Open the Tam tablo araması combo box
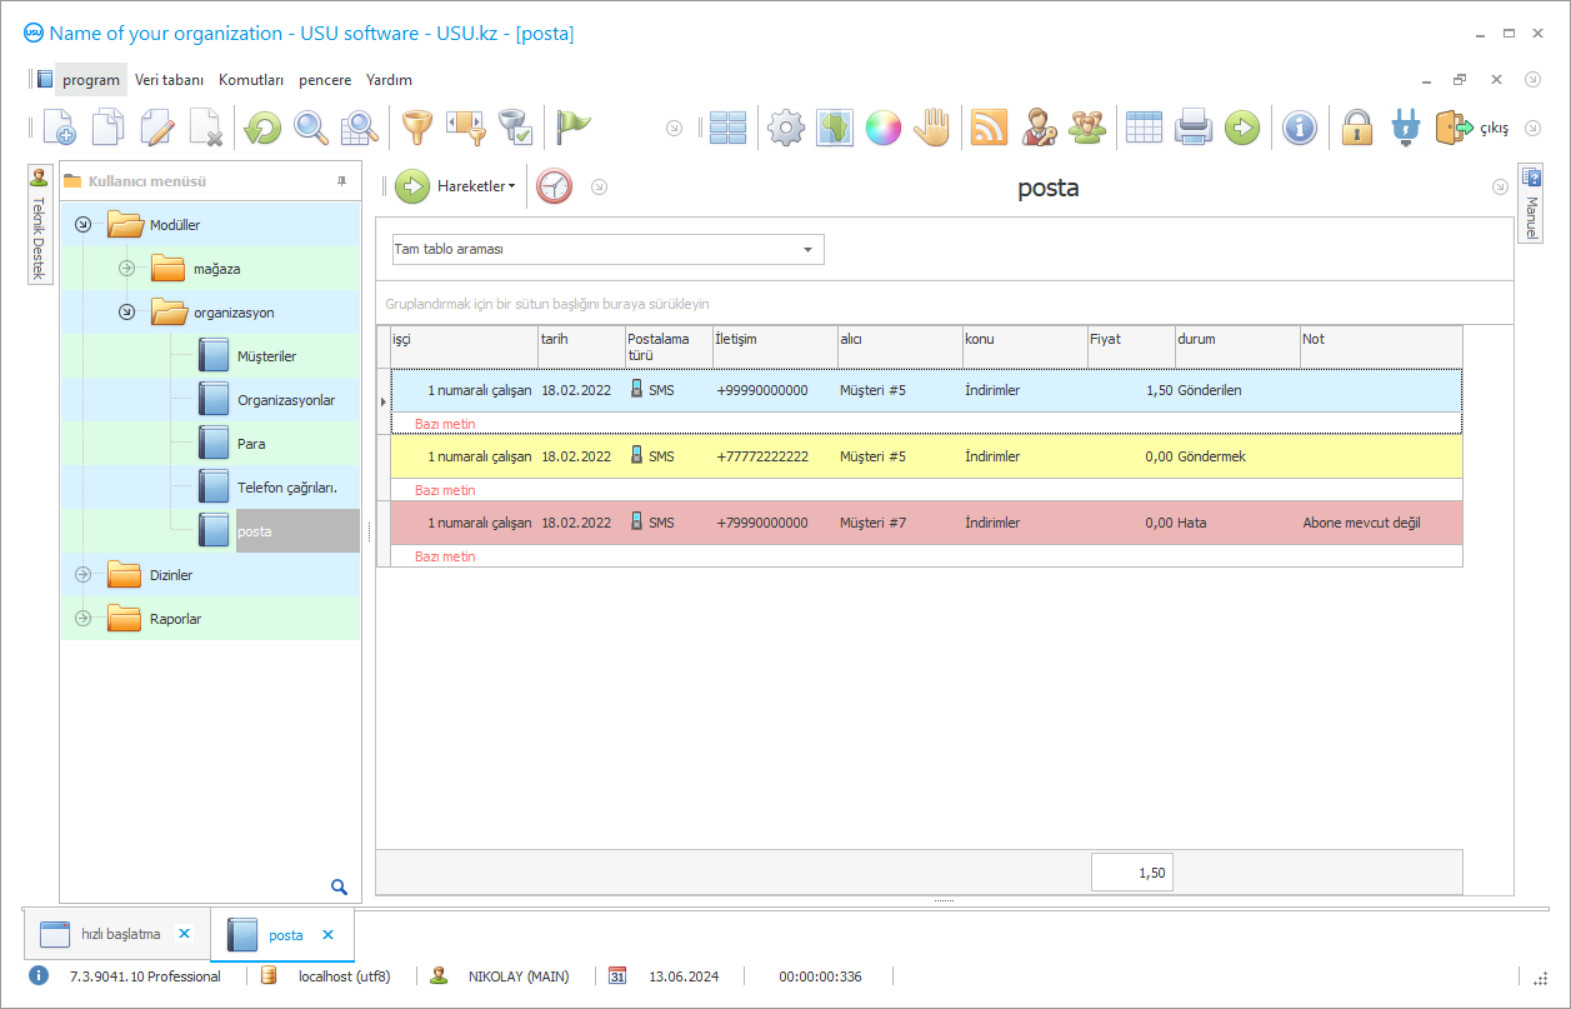 tap(608, 249)
